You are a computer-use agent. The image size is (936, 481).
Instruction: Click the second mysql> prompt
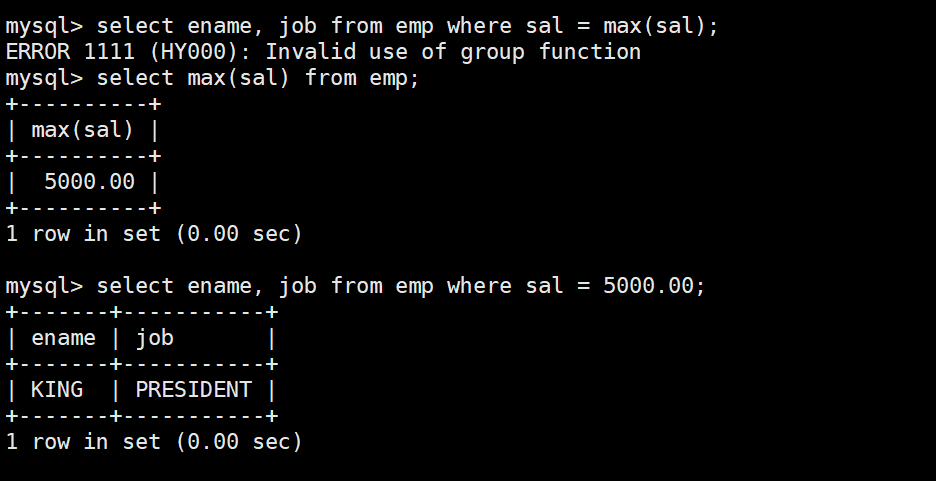click(44, 78)
